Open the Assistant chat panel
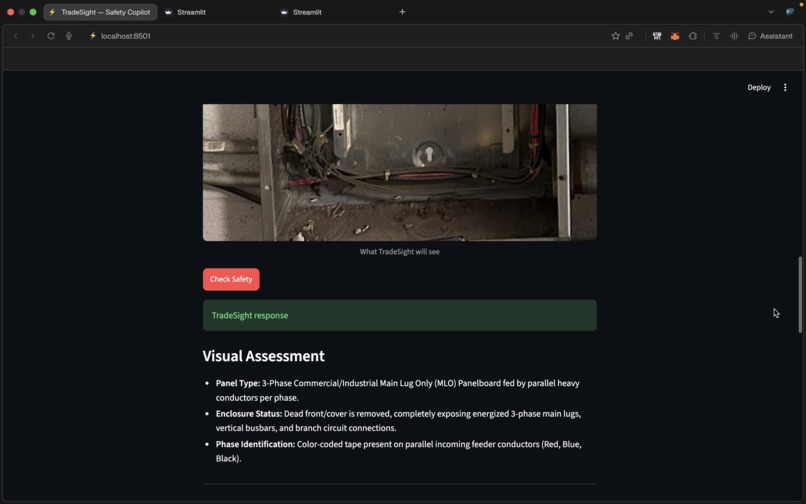The image size is (806, 504). tap(771, 36)
